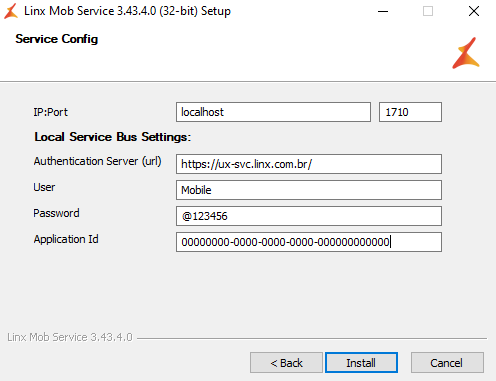Close the Linx Mob Service setup

point(474,11)
